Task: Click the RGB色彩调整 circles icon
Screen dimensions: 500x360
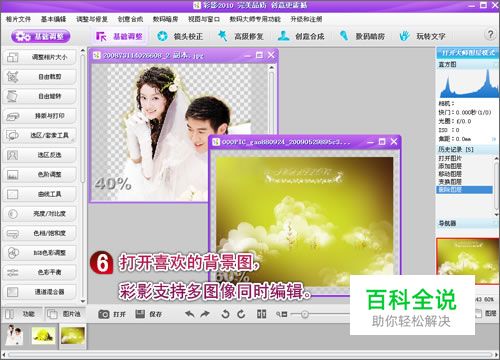Action: pos(13,253)
